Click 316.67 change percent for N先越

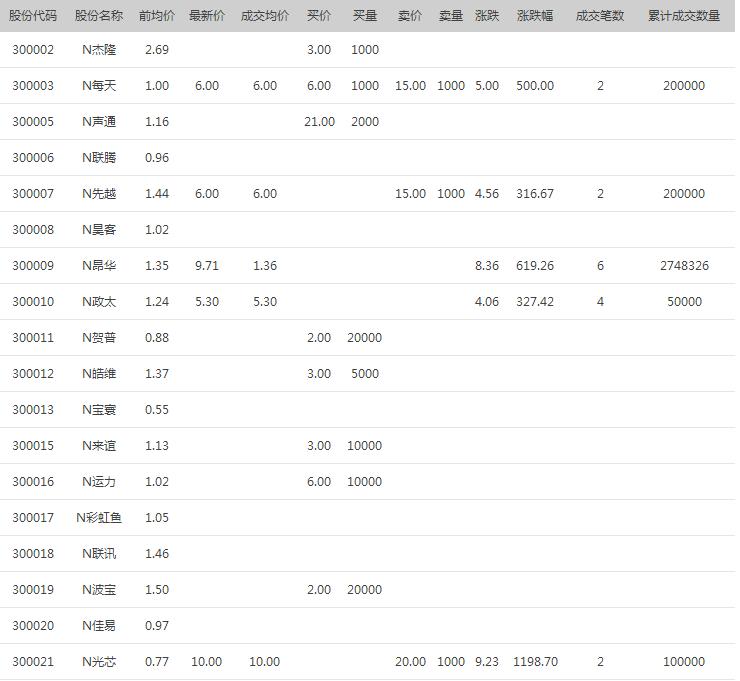(x=535, y=193)
